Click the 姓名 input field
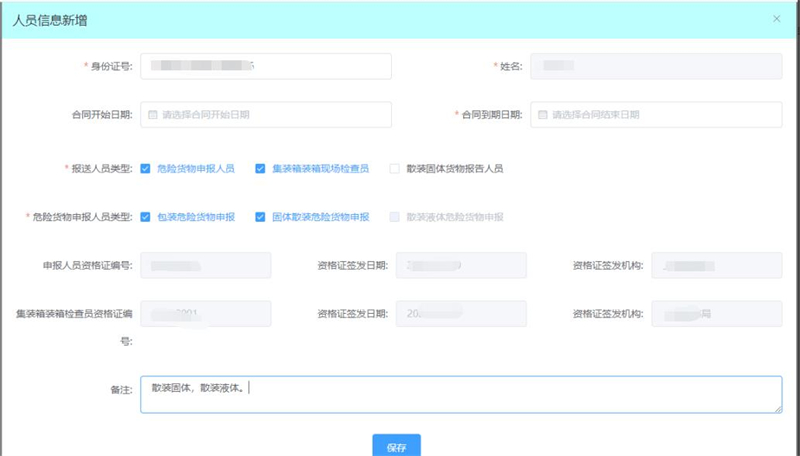Image resolution: width=800 pixels, height=456 pixels. click(655, 66)
